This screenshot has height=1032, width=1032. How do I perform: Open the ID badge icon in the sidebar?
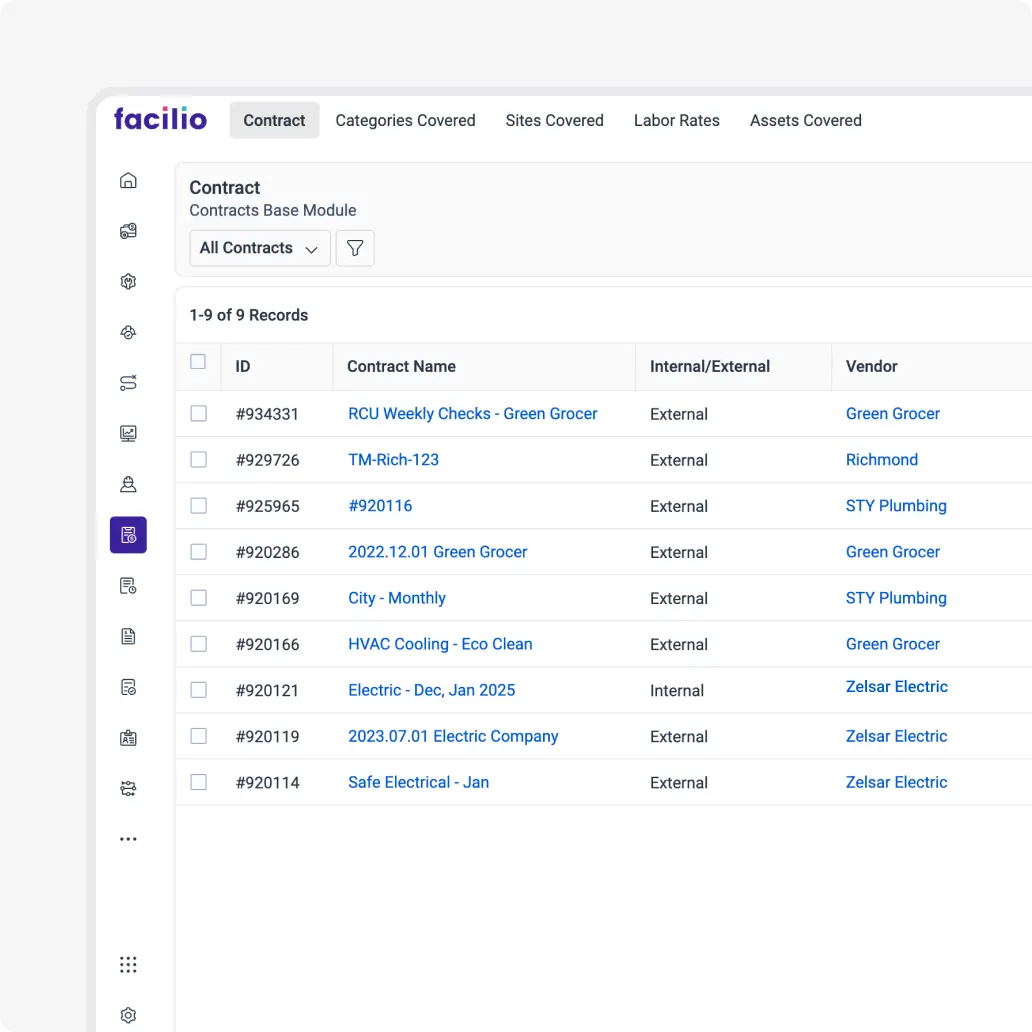coord(128,737)
